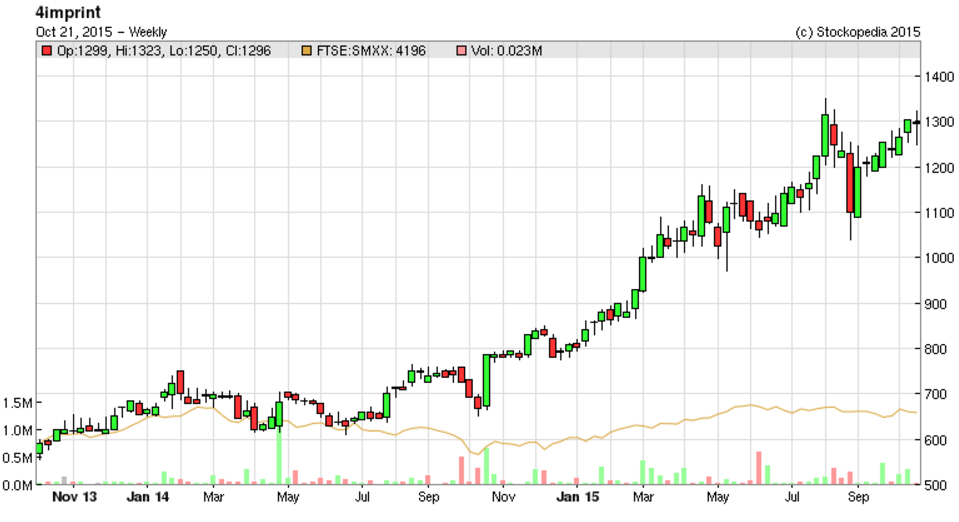959x522 pixels.
Task: Click the orange FTSE:SMXX legend swatch
Action: tap(306, 51)
